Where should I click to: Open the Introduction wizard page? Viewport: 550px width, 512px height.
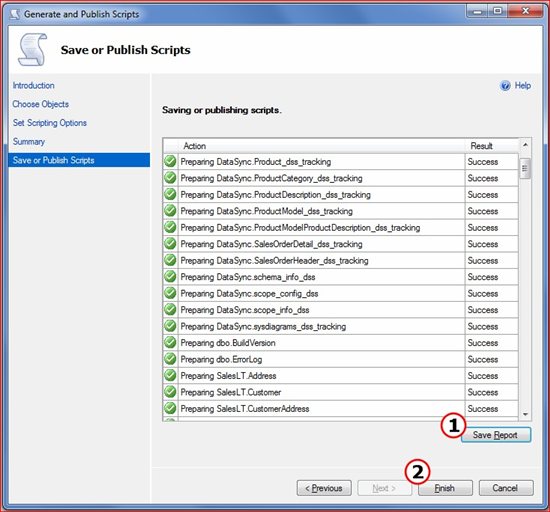34,86
